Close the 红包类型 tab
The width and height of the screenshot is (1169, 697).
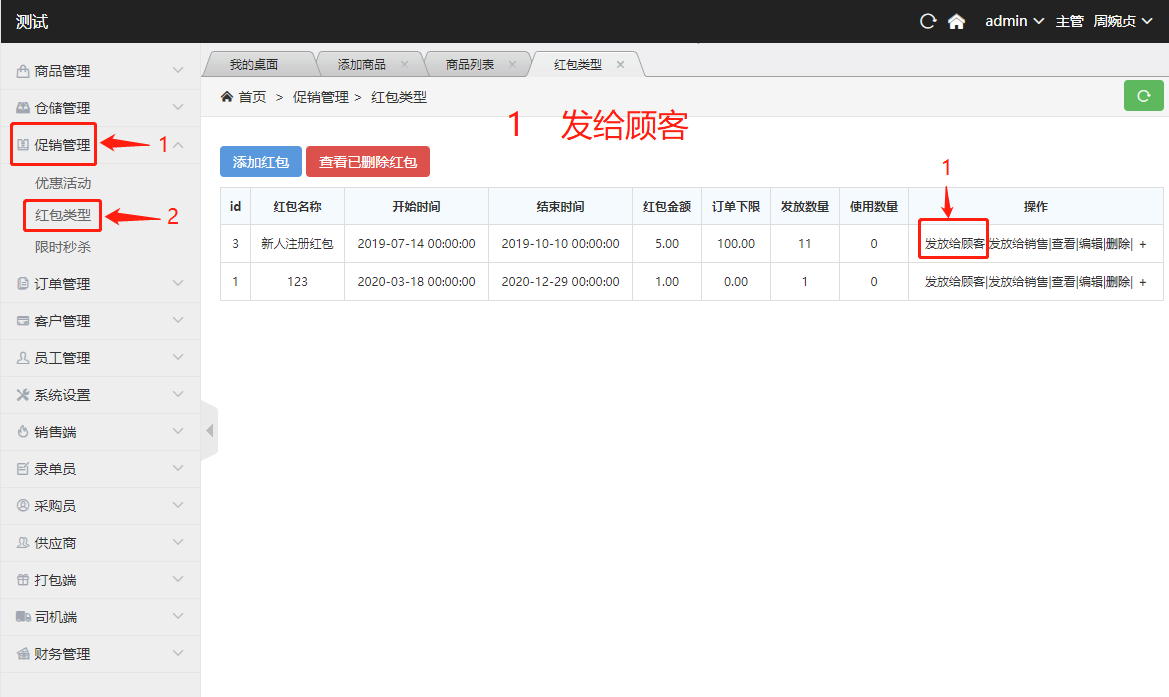coord(620,64)
